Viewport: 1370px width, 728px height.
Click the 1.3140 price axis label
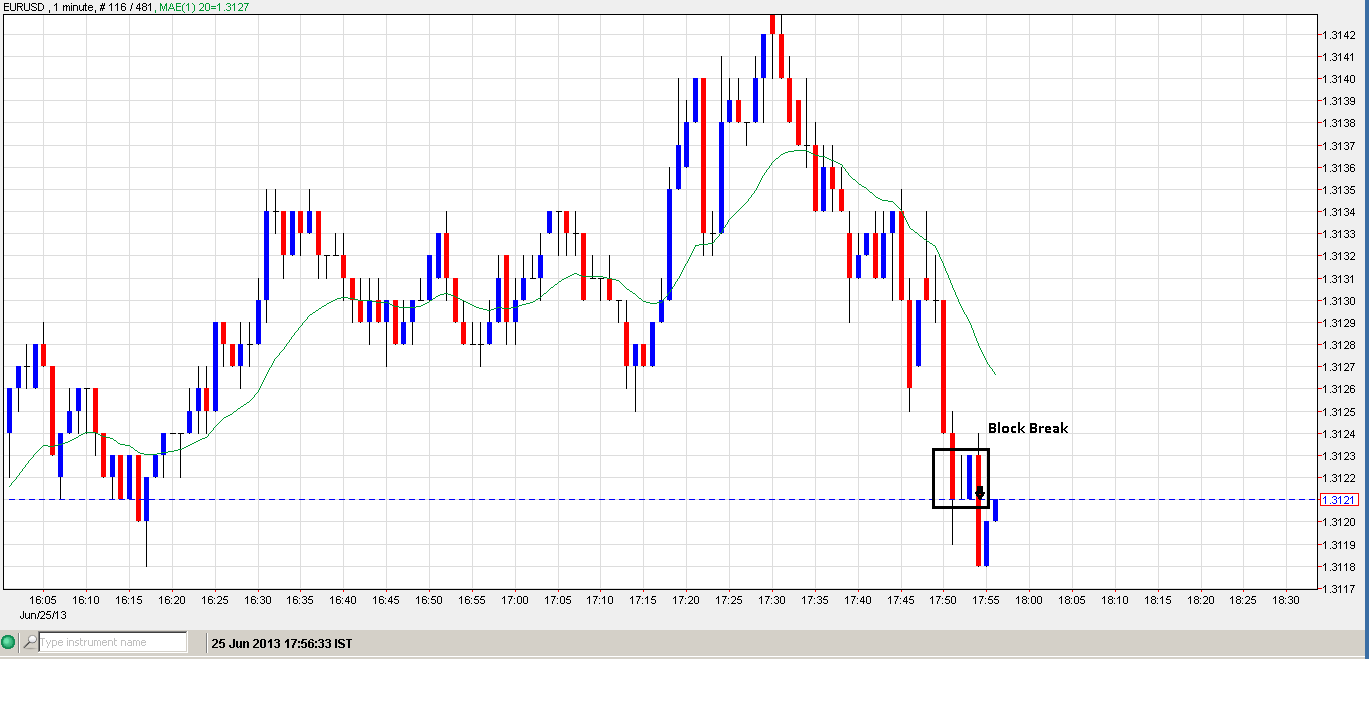coord(1338,79)
